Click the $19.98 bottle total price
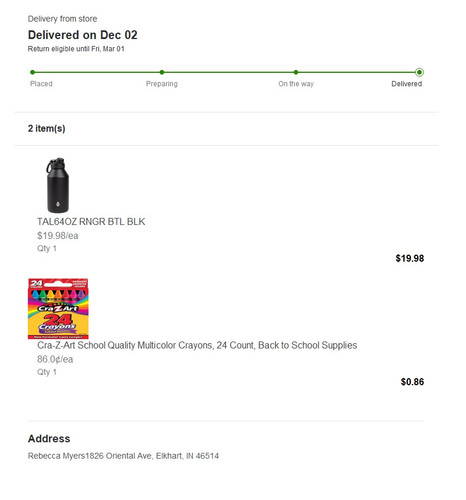Image resolution: width=466 pixels, height=500 pixels. click(410, 258)
